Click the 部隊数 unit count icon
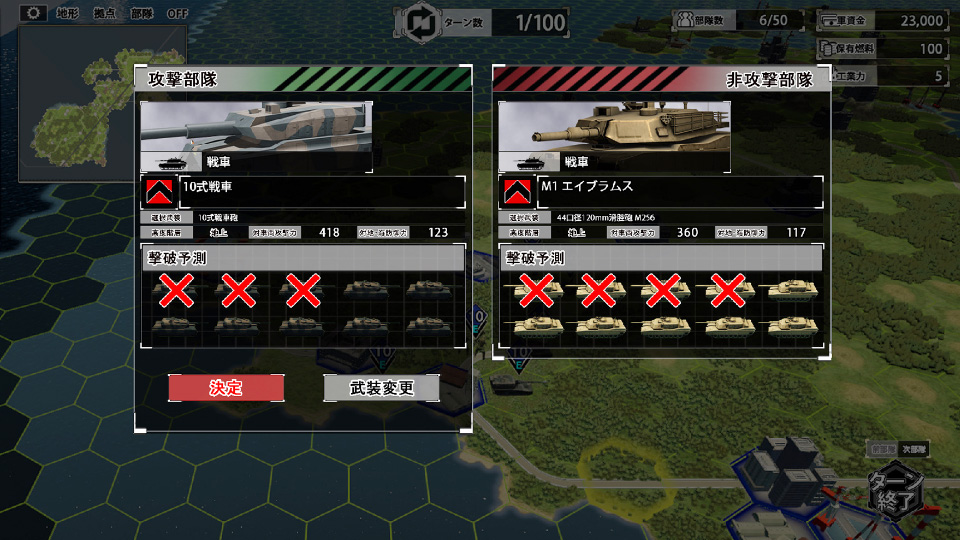Image resolution: width=960 pixels, height=540 pixels. (683, 20)
